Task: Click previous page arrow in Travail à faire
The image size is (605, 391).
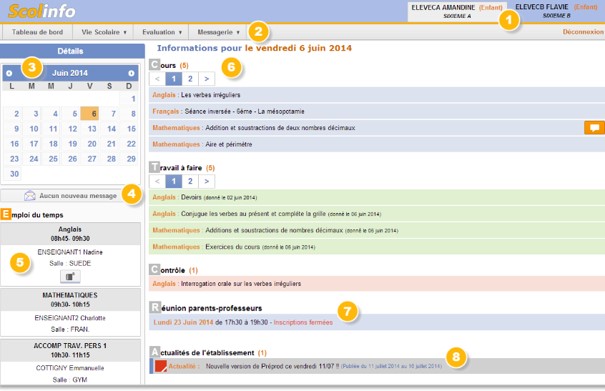Action: [x=157, y=181]
